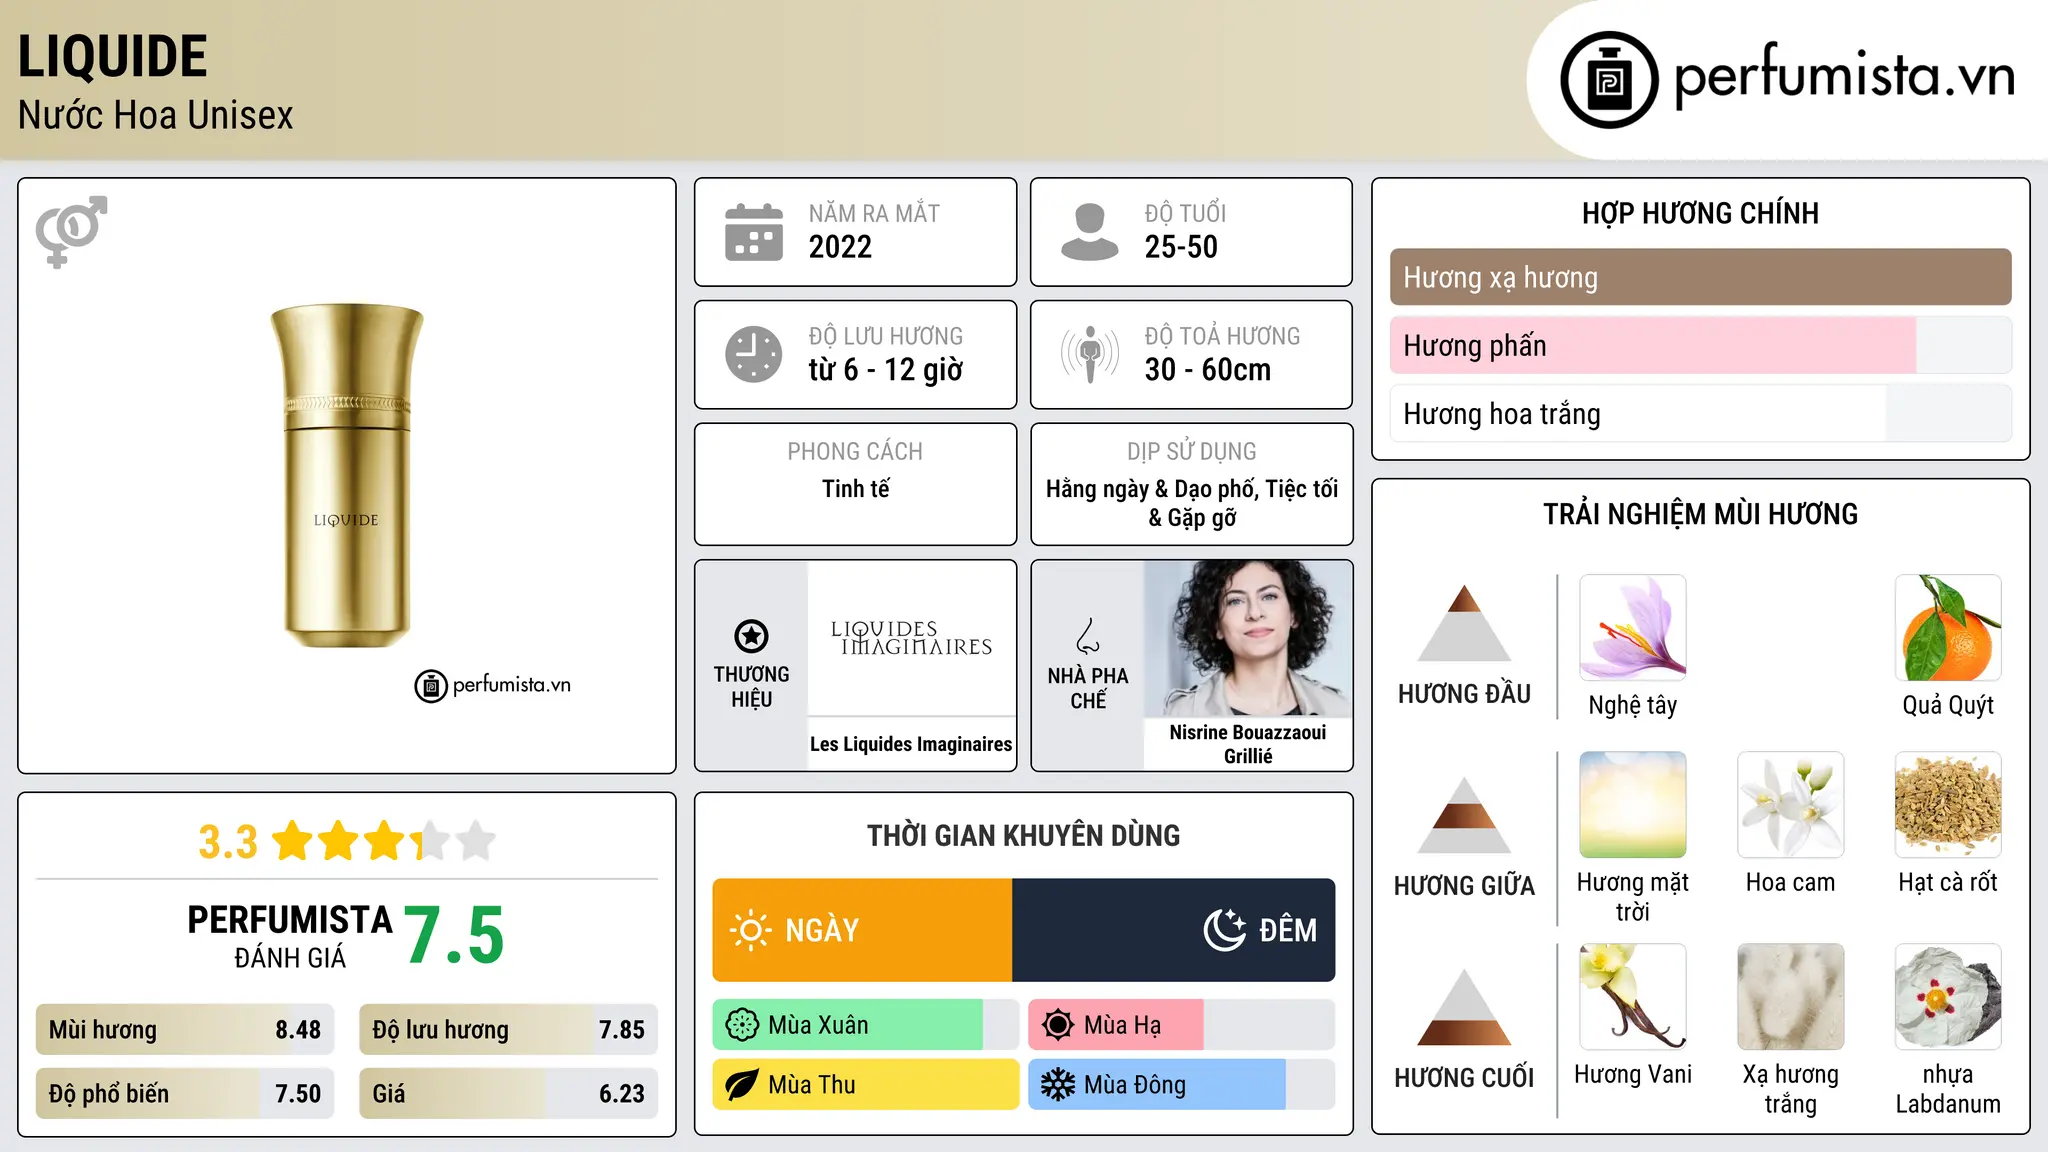The height and width of the screenshot is (1152, 2048).
Task: Click the style value Tinh tế
Action: pyautogui.click(x=855, y=489)
